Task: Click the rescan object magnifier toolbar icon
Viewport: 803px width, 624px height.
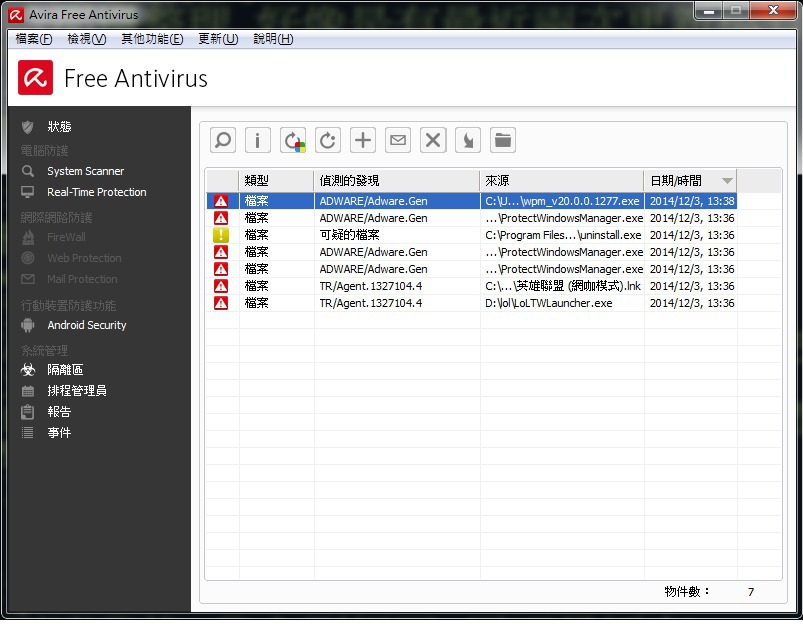Action: (x=223, y=141)
